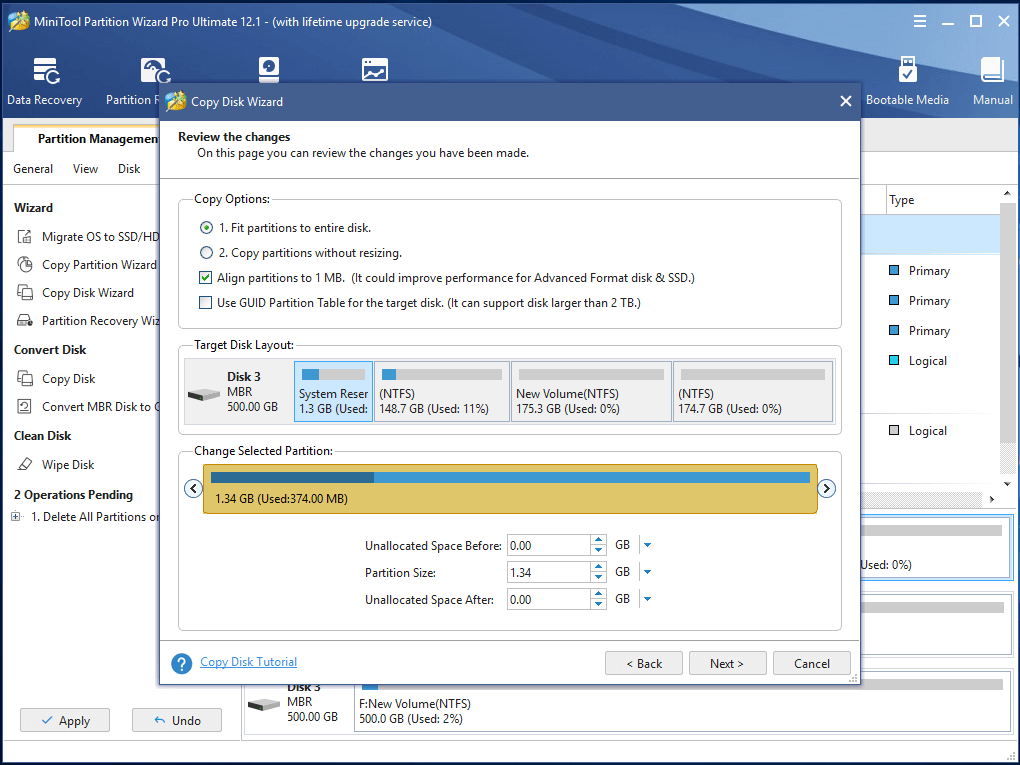
Task: Click the Bootable Media icon
Action: 907,81
